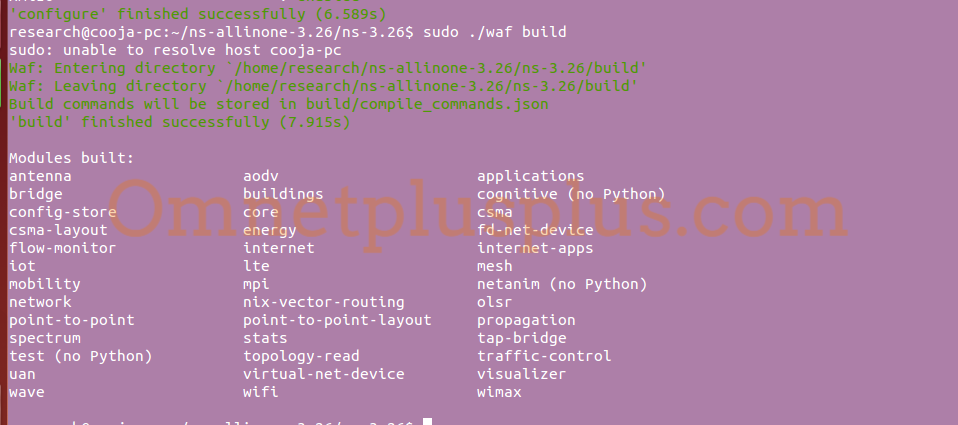Select 'netanim (no Python)' in the list
The width and height of the screenshot is (958, 425).
pos(561,284)
